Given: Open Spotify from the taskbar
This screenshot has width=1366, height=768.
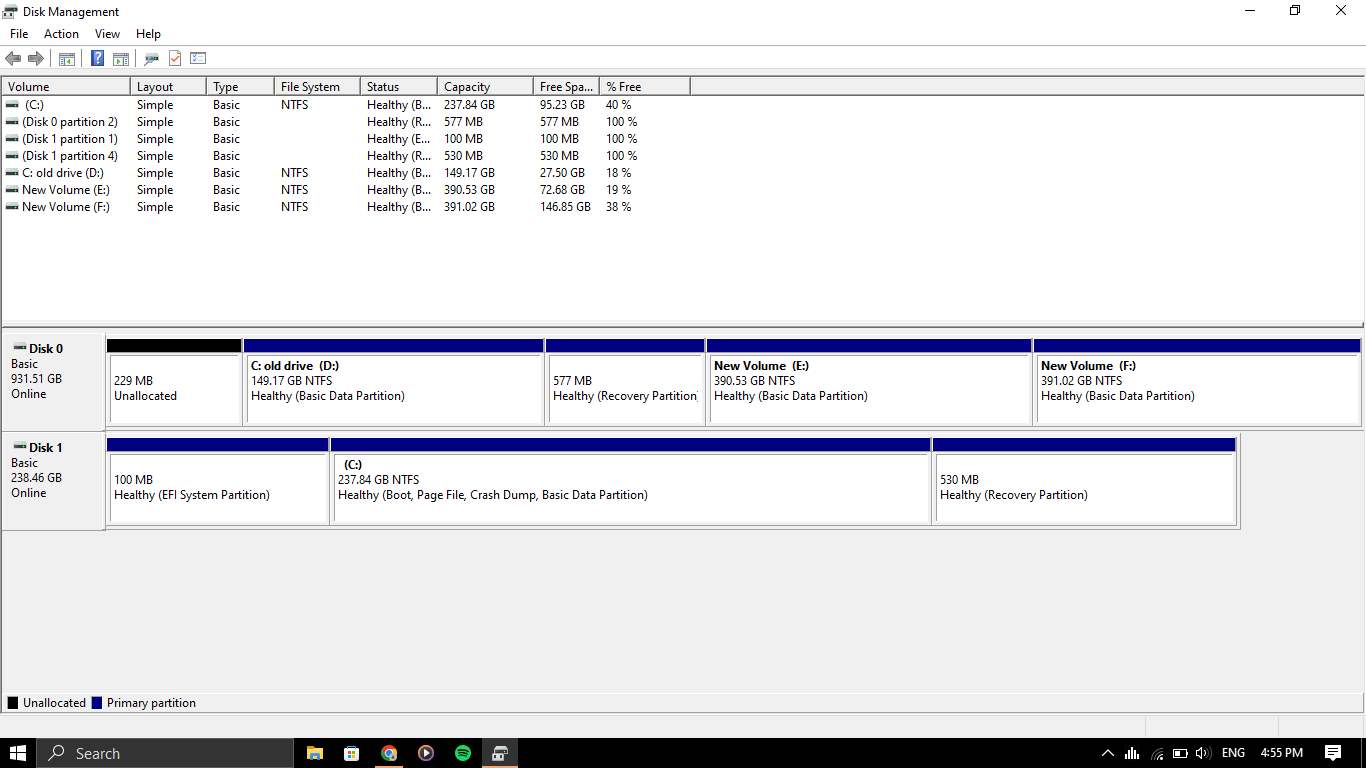Looking at the screenshot, I should pyautogui.click(x=463, y=753).
